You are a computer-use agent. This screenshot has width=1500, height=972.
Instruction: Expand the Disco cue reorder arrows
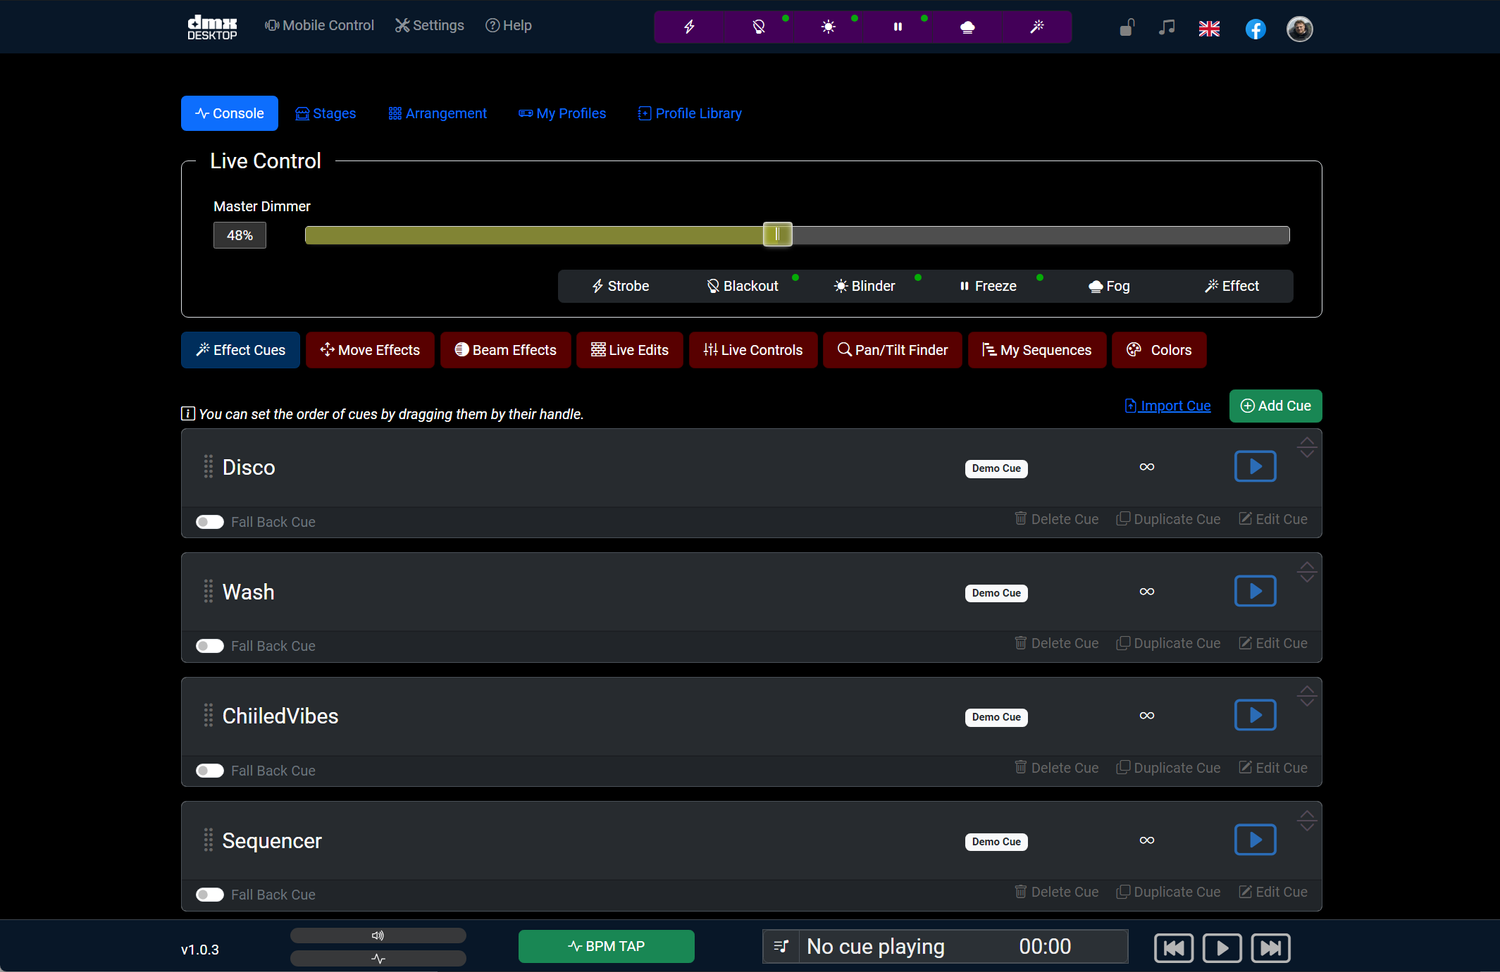1306,448
